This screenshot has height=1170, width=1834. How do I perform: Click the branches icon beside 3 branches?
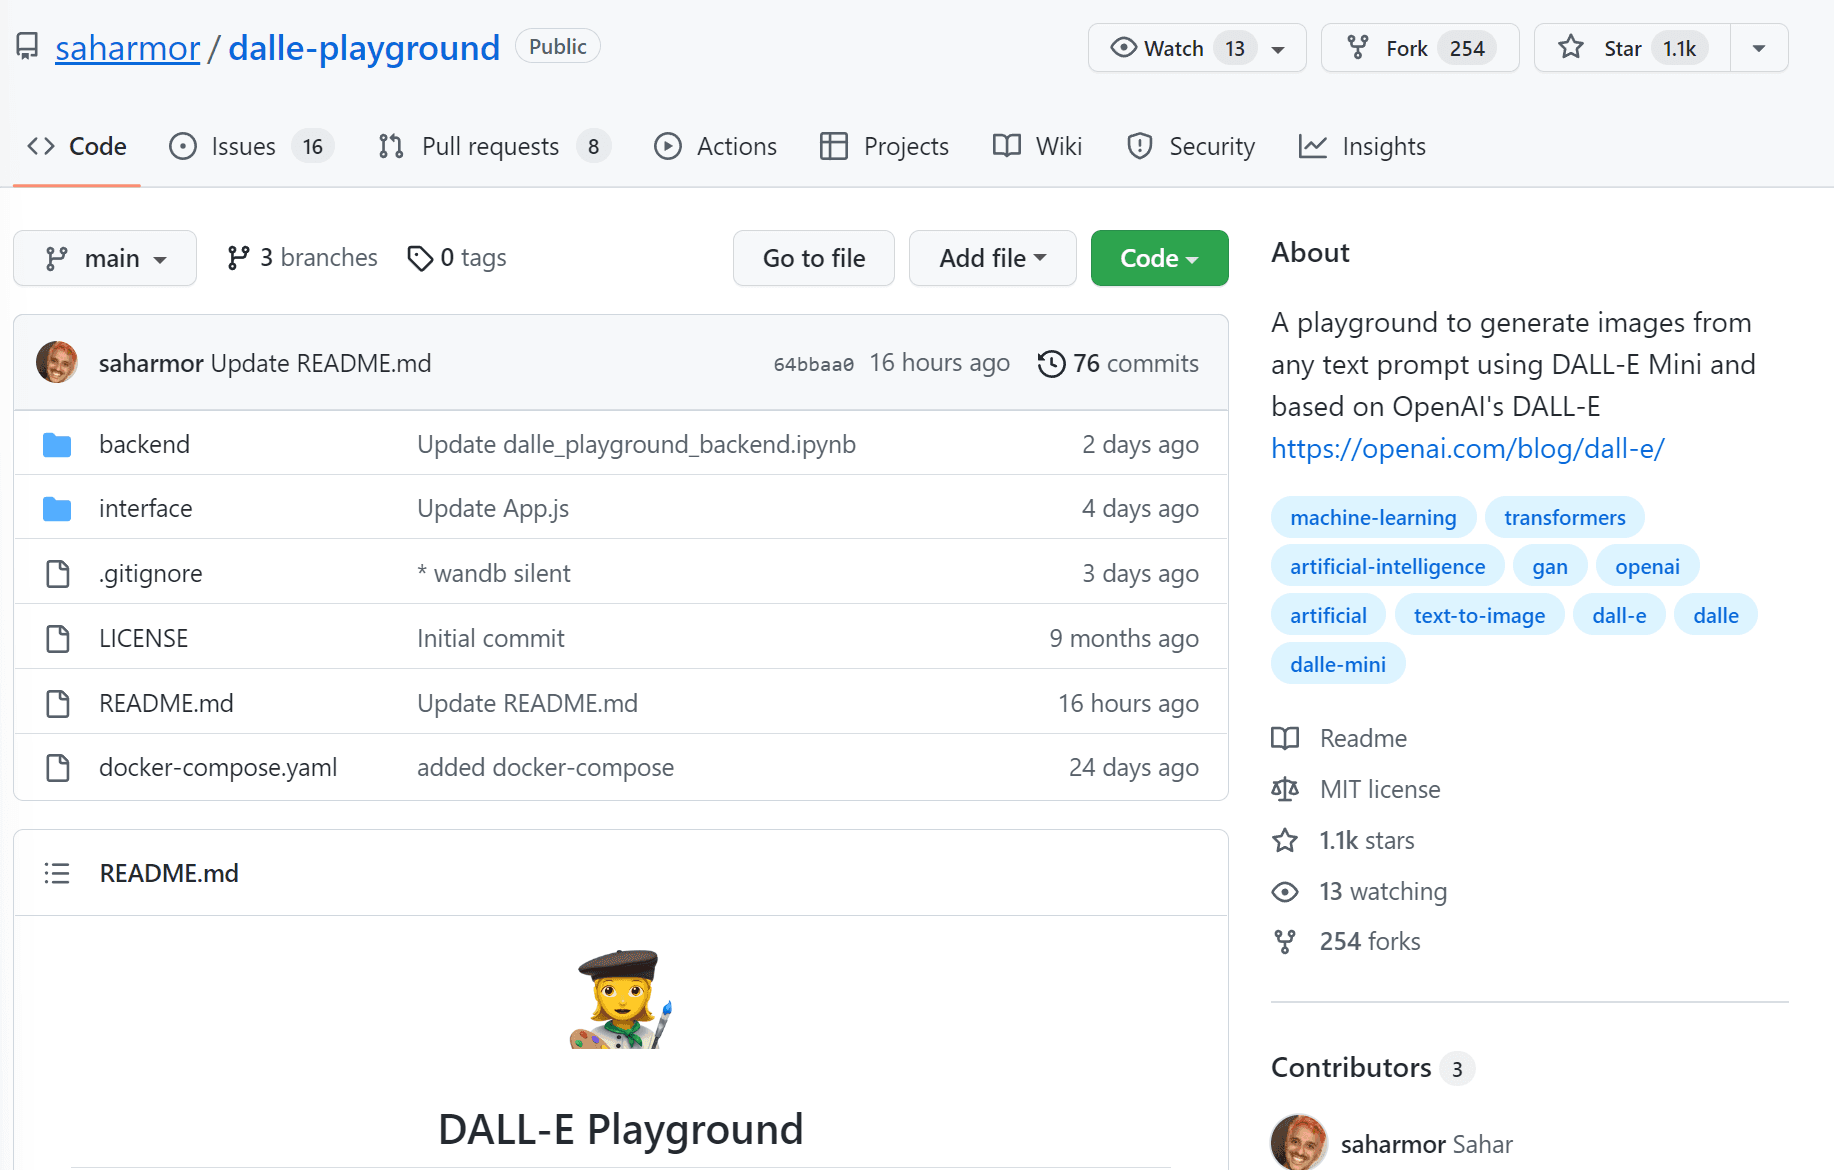click(238, 258)
